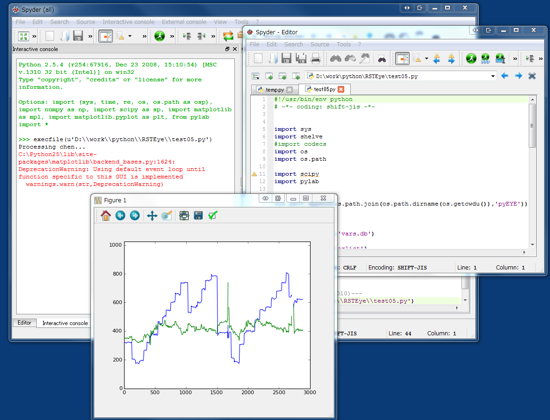Expand overflow chevron after main maximize icon

[34, 36]
